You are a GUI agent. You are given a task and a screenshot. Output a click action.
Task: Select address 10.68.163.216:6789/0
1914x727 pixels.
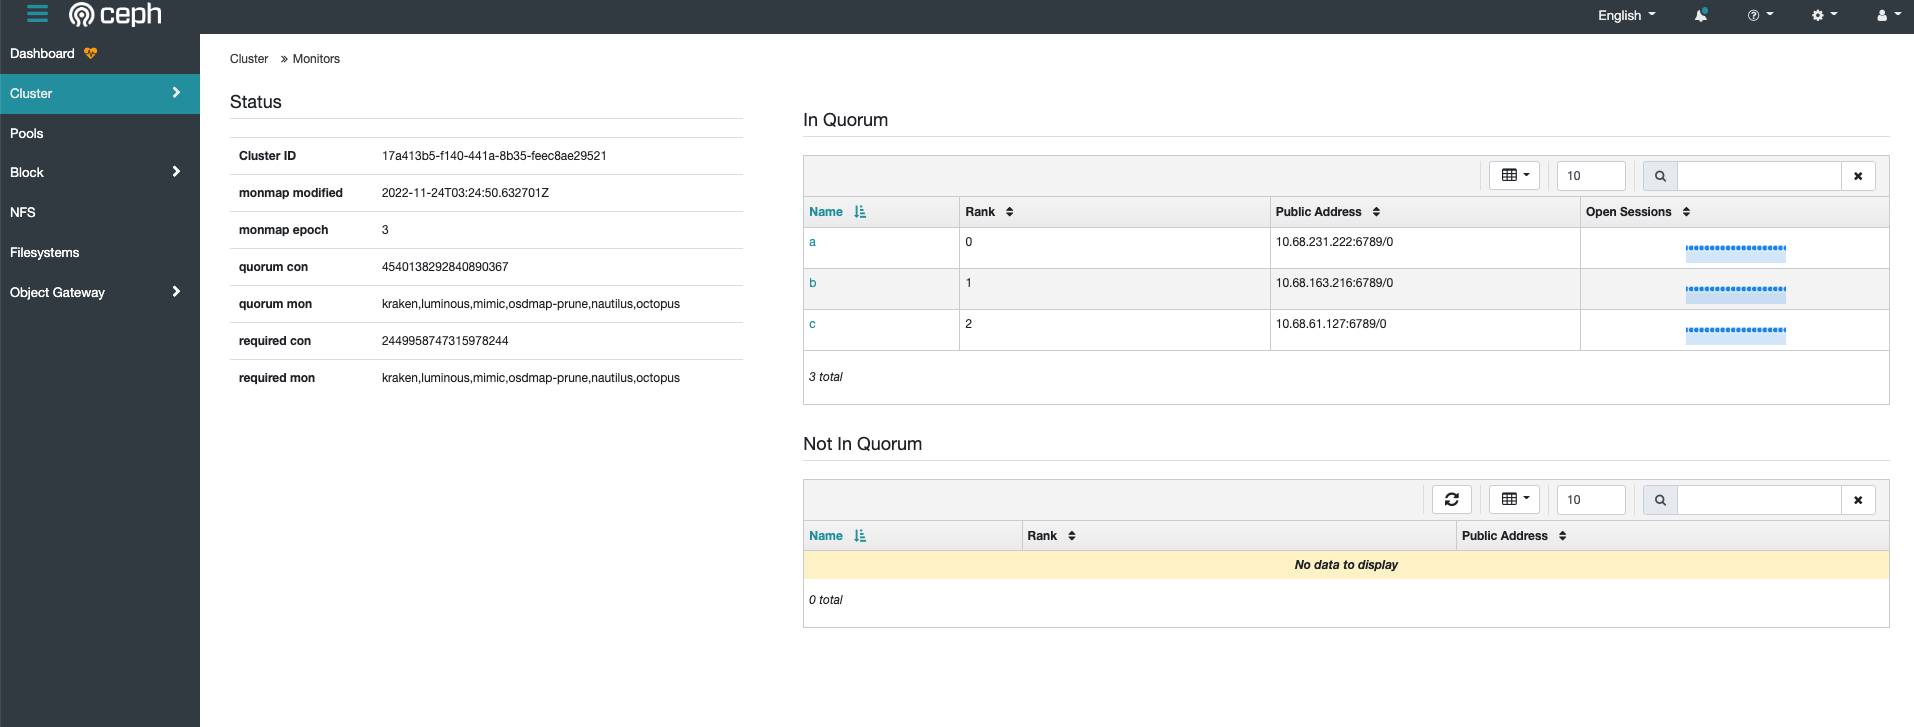1334,283
